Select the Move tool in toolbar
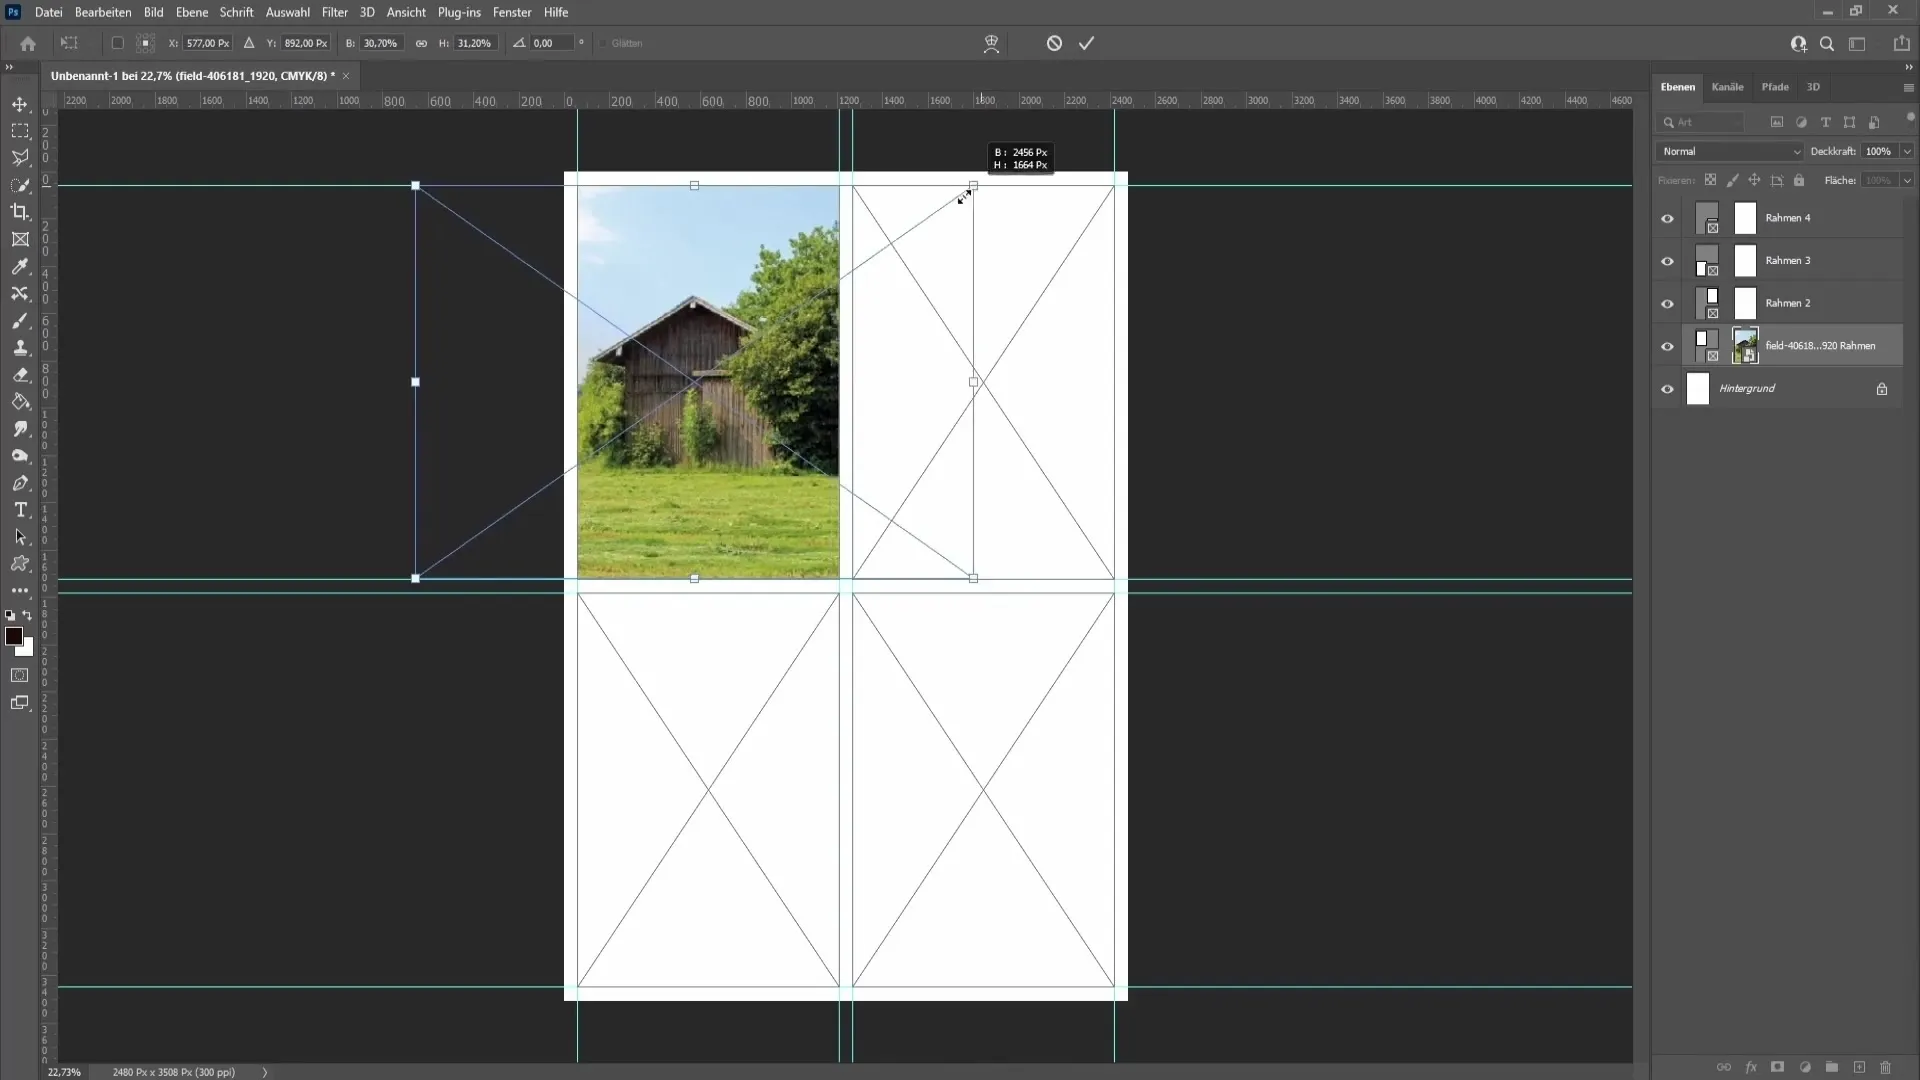Image resolution: width=1920 pixels, height=1080 pixels. pos(20,103)
